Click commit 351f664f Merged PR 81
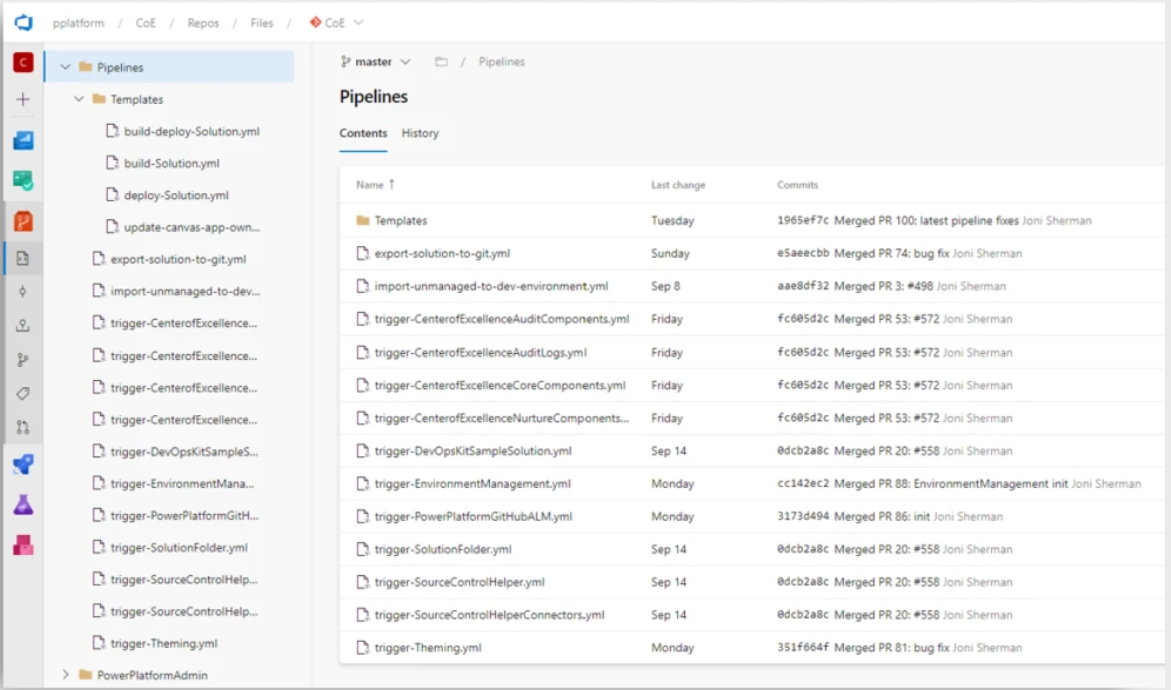The width and height of the screenshot is (1171, 690). pos(863,647)
